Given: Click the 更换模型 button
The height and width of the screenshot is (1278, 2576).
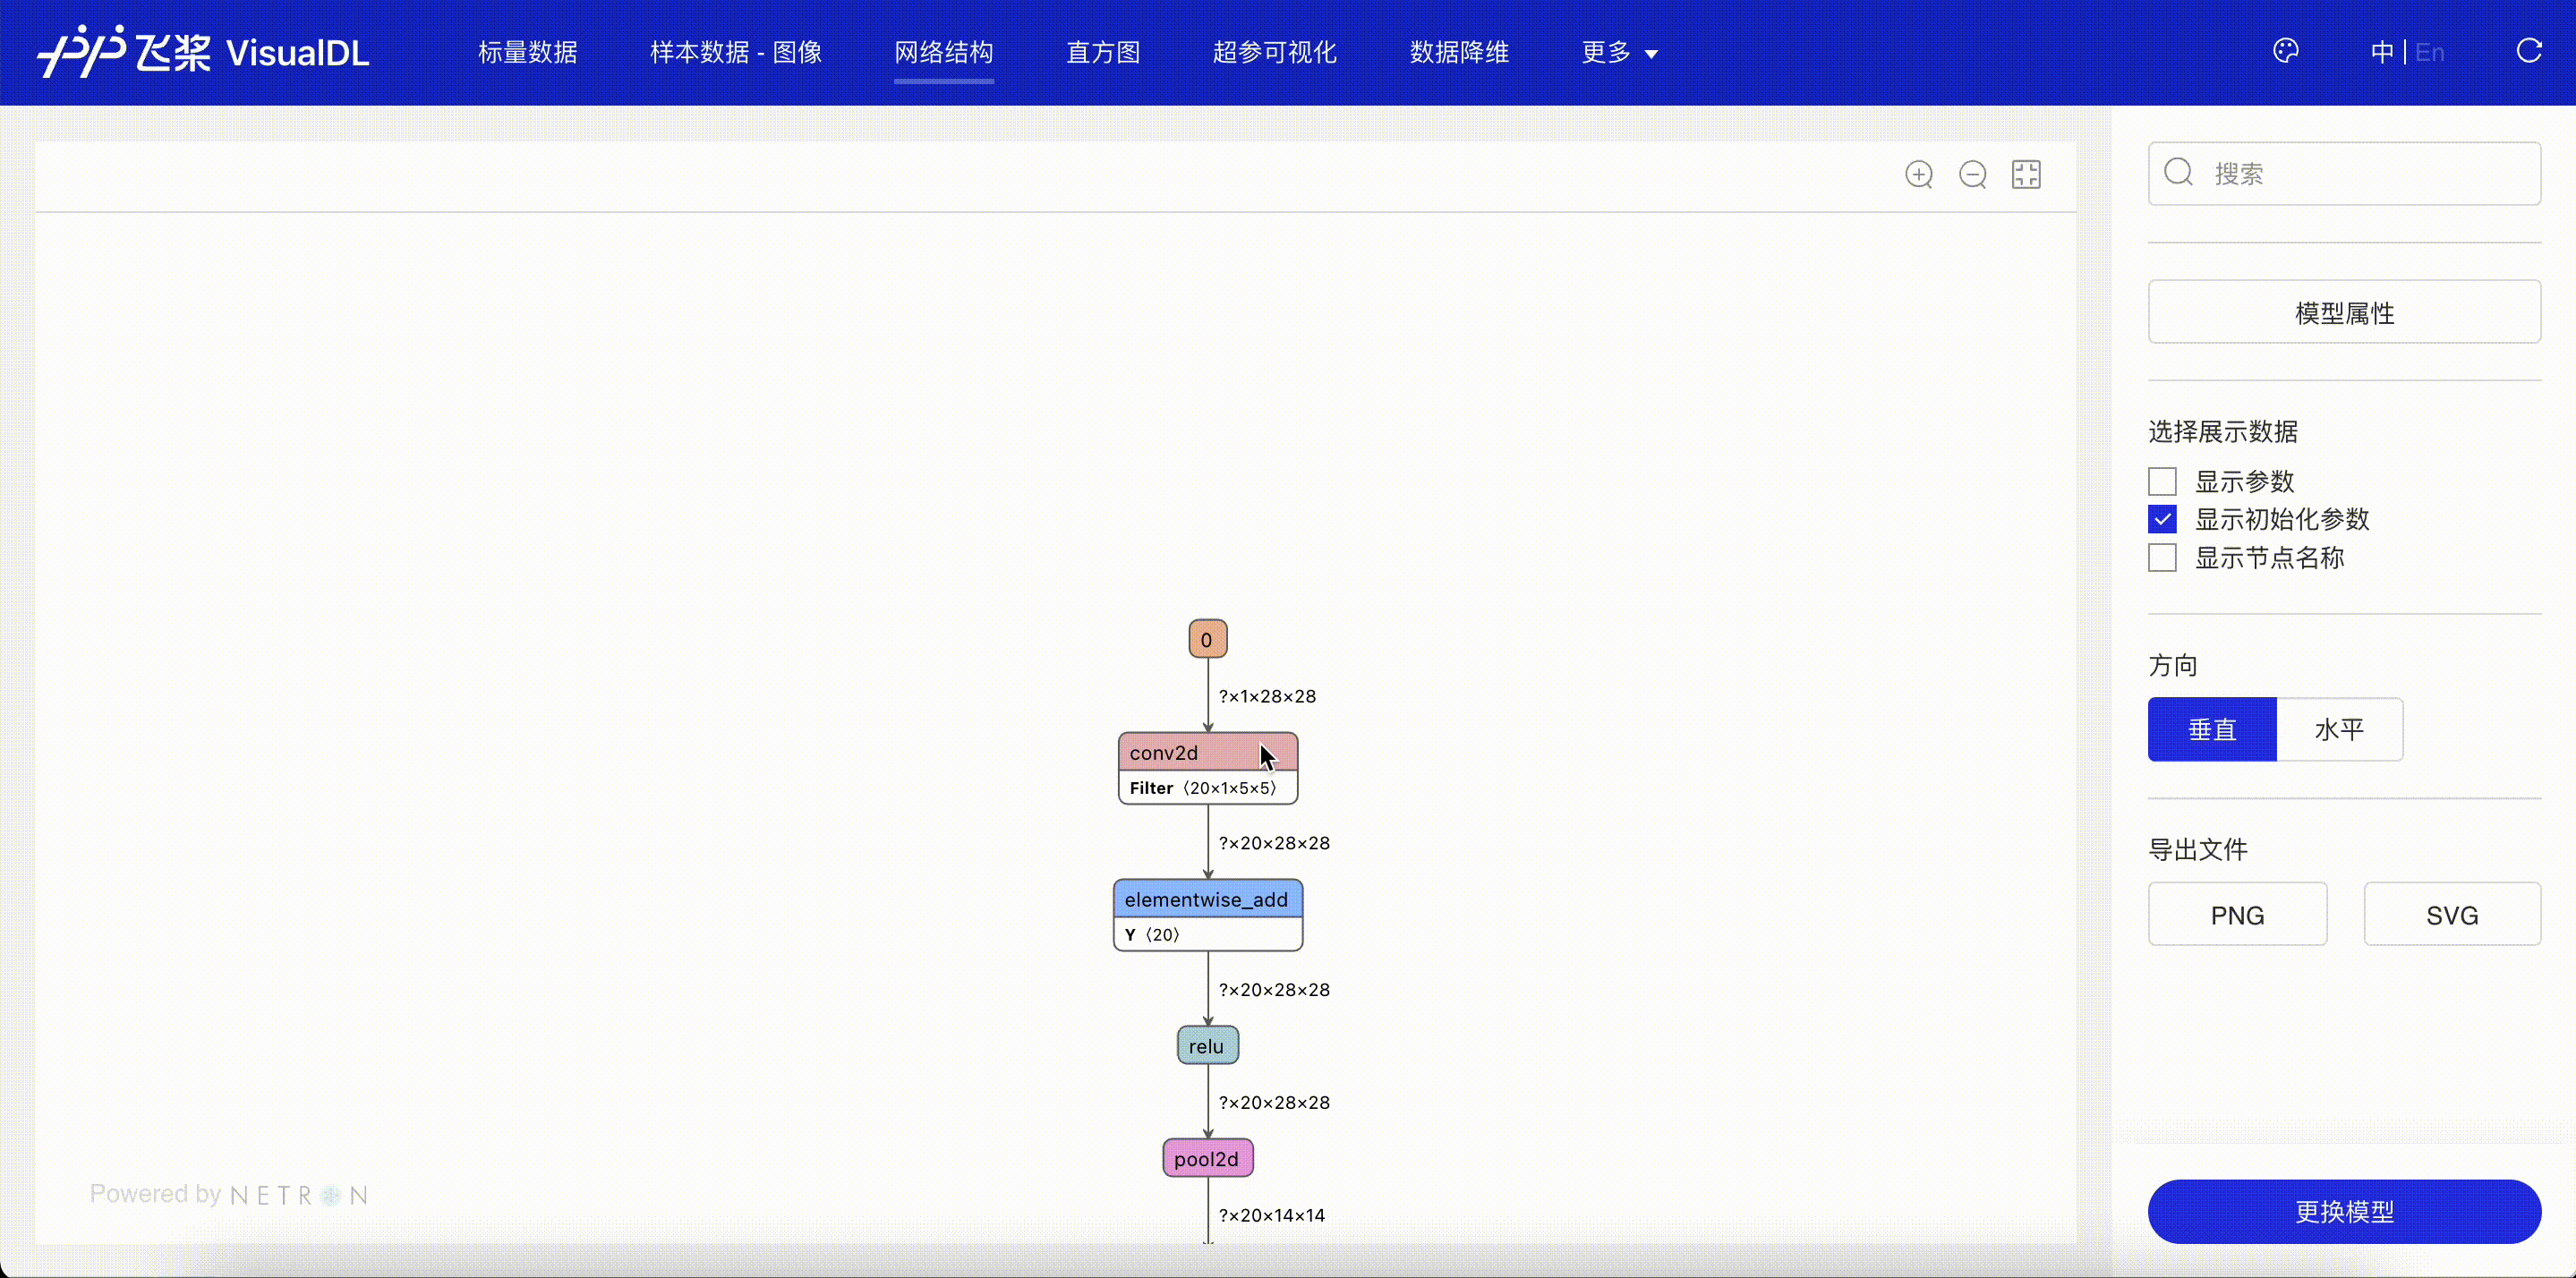Looking at the screenshot, I should [x=2343, y=1211].
